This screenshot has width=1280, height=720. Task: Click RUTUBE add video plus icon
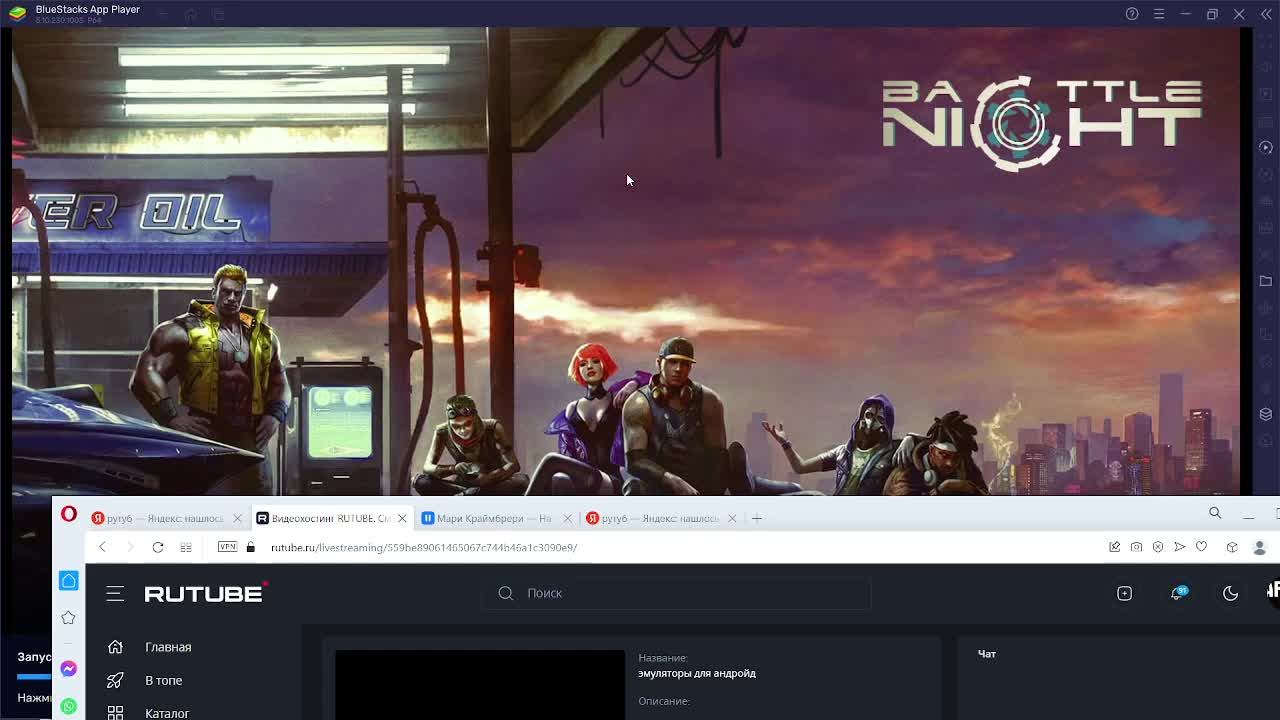pyautogui.click(x=1124, y=593)
